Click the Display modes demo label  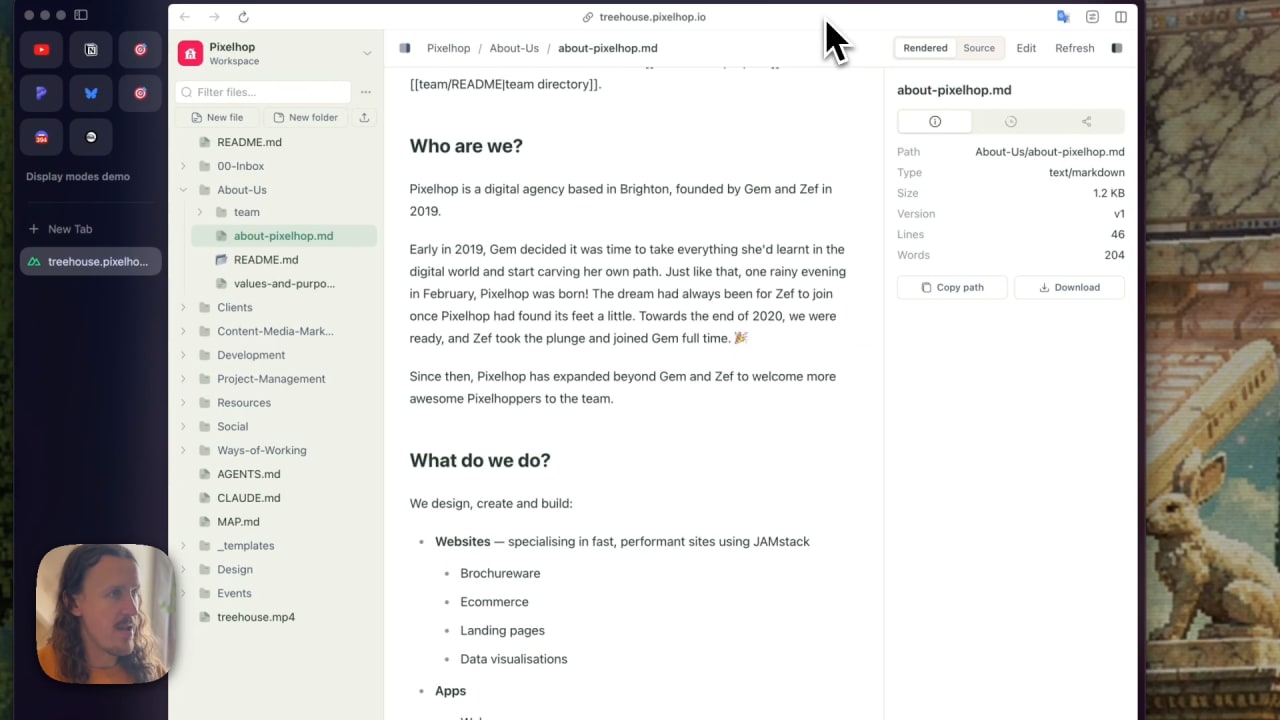coord(78,177)
